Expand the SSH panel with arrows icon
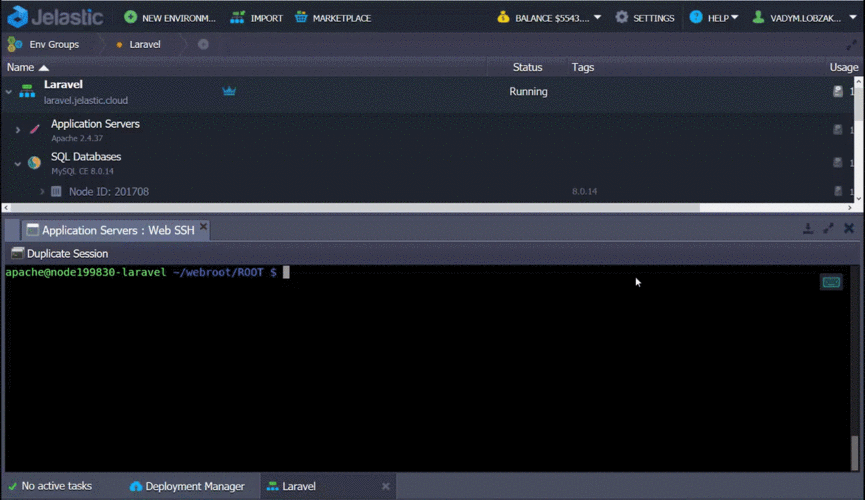865x500 pixels. click(828, 228)
